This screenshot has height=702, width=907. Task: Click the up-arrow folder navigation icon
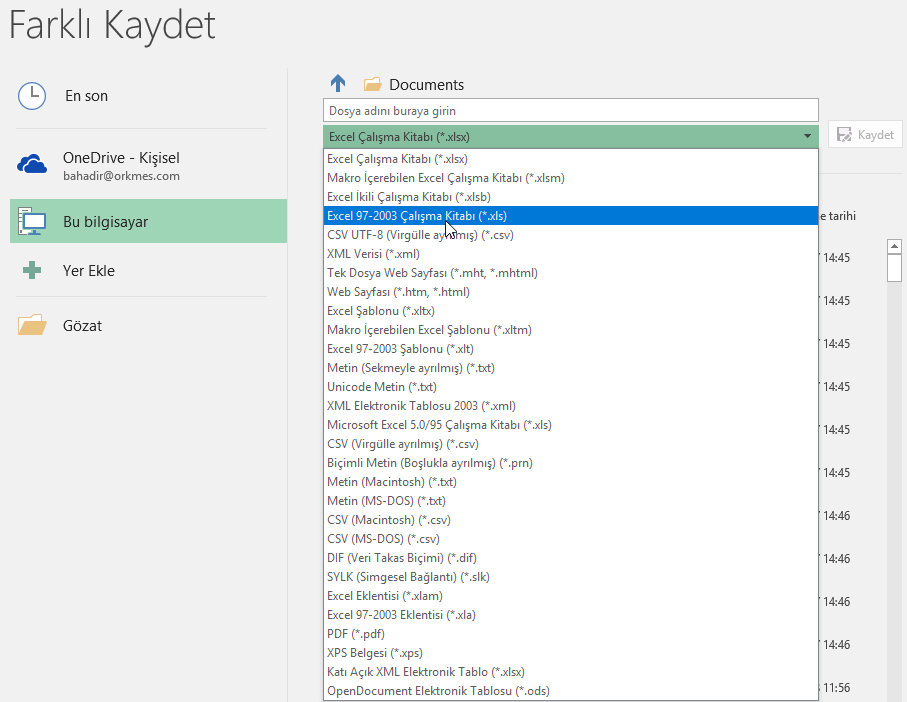click(338, 84)
